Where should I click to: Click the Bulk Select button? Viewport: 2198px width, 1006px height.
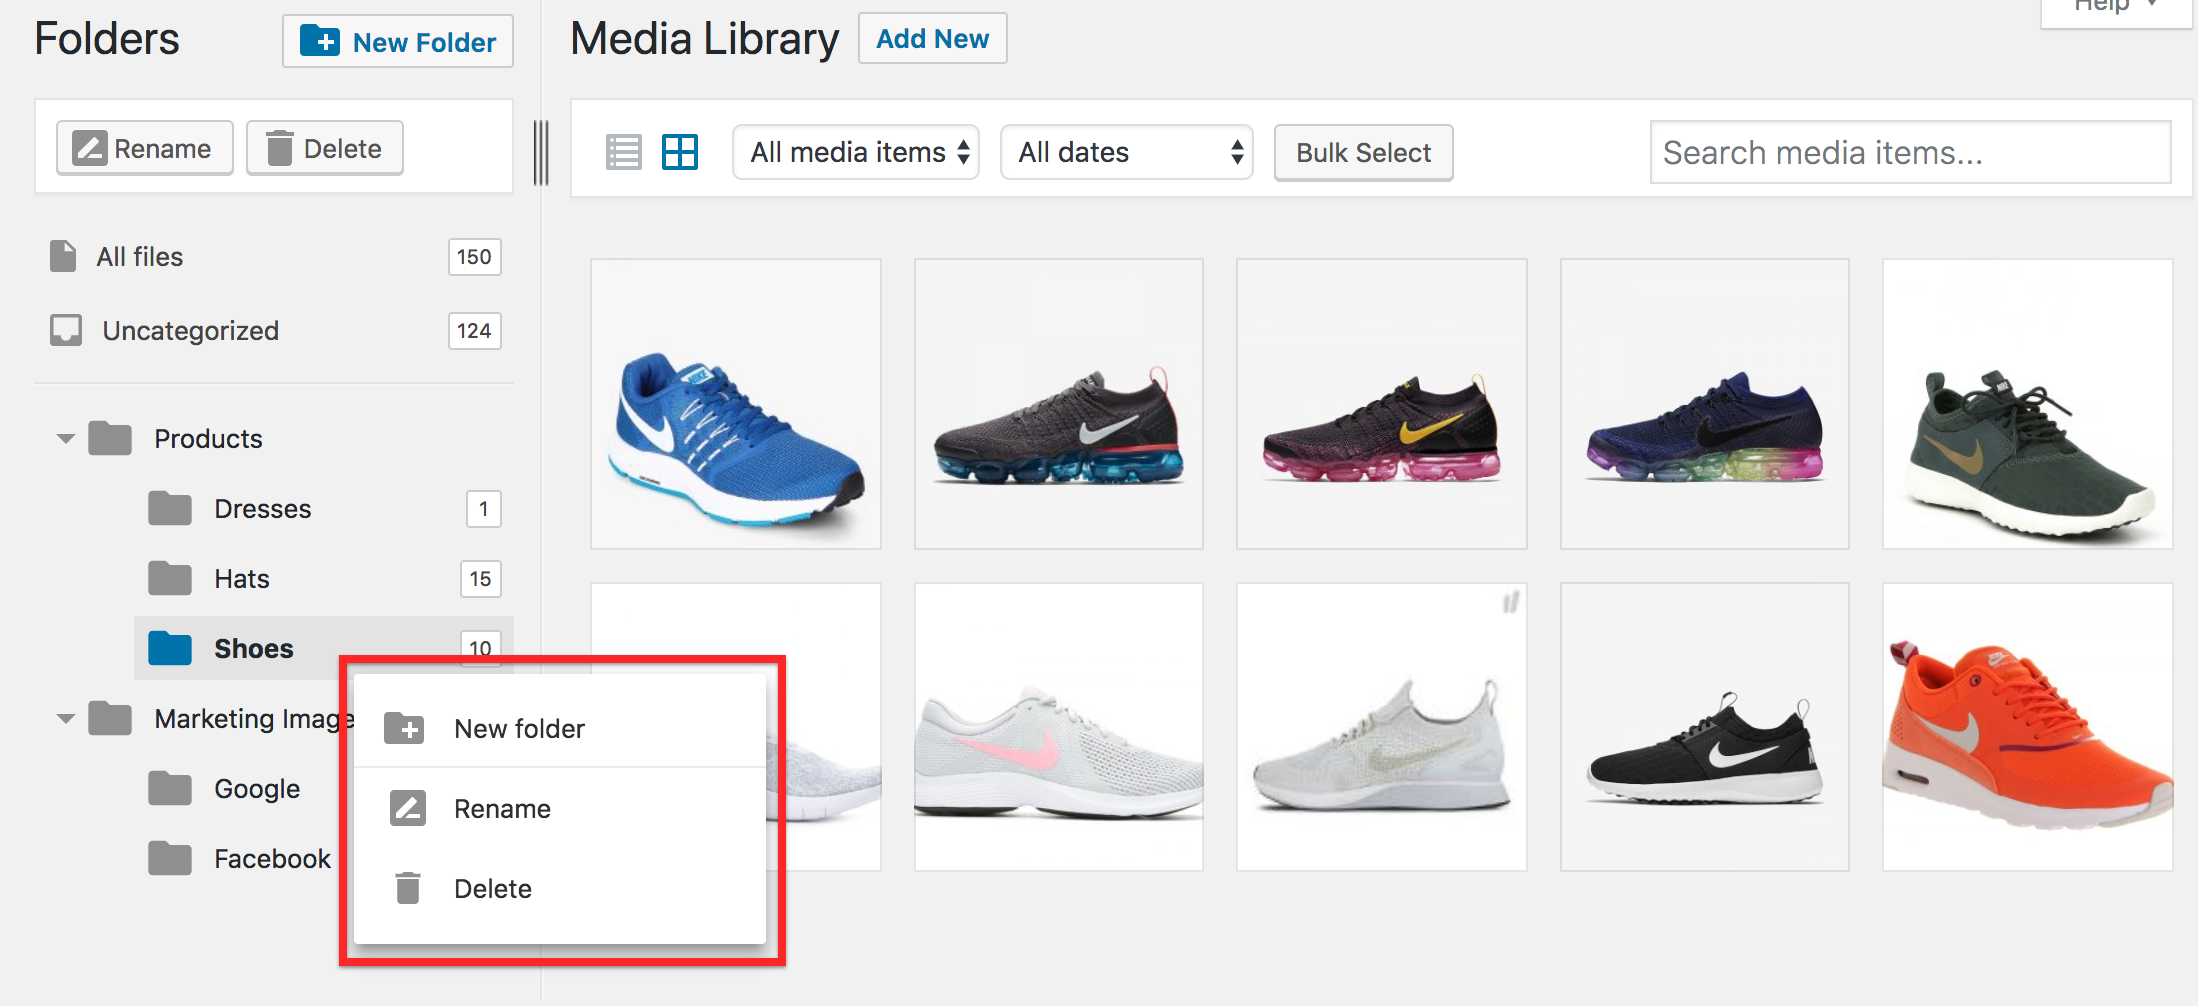click(x=1363, y=152)
